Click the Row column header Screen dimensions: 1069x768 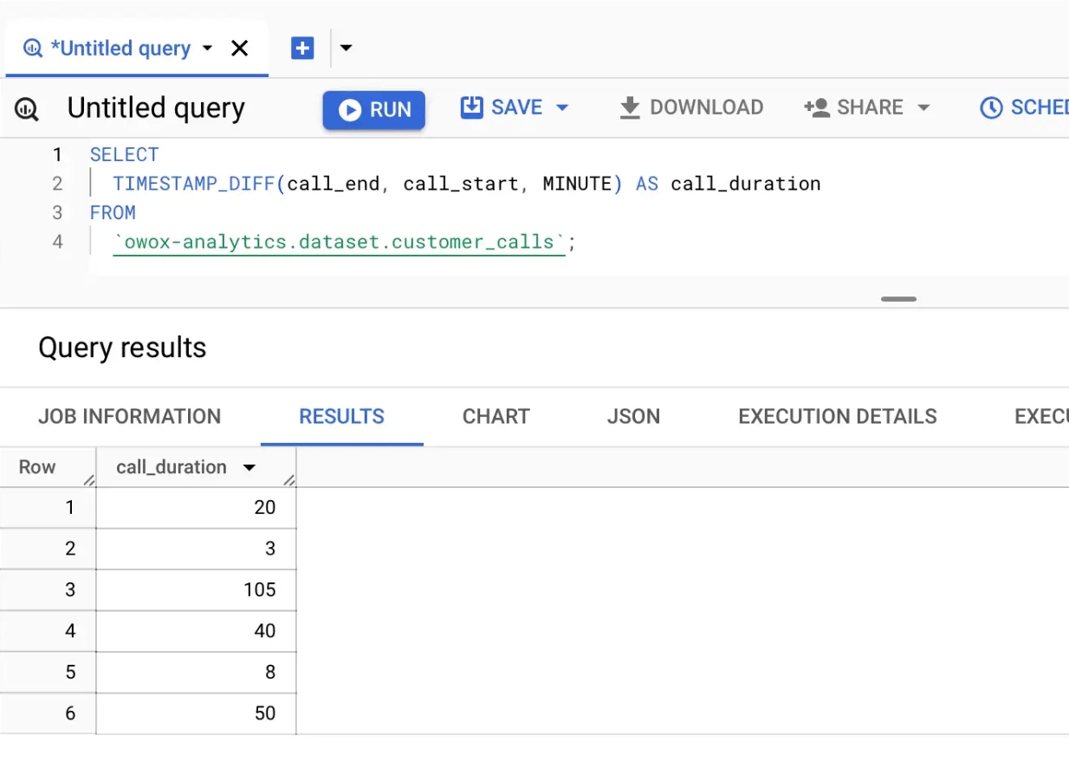37,467
